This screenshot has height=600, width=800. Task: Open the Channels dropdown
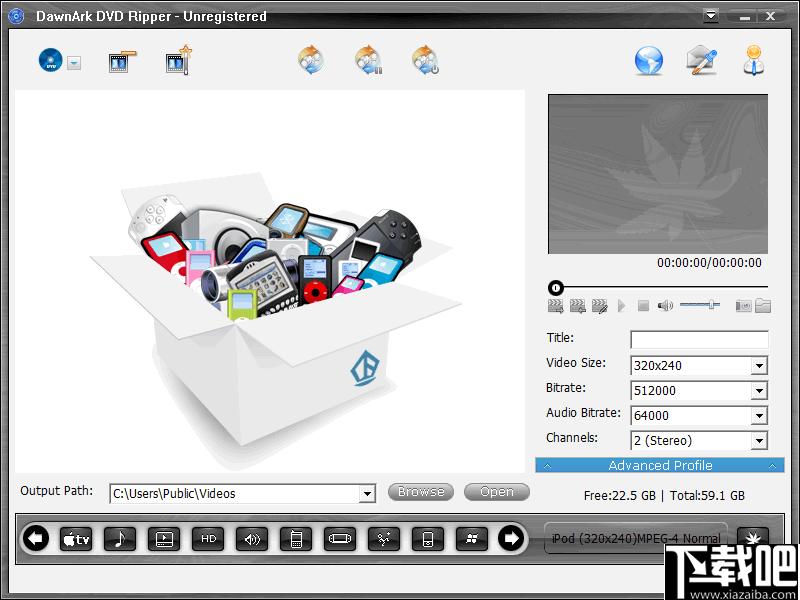coord(759,441)
